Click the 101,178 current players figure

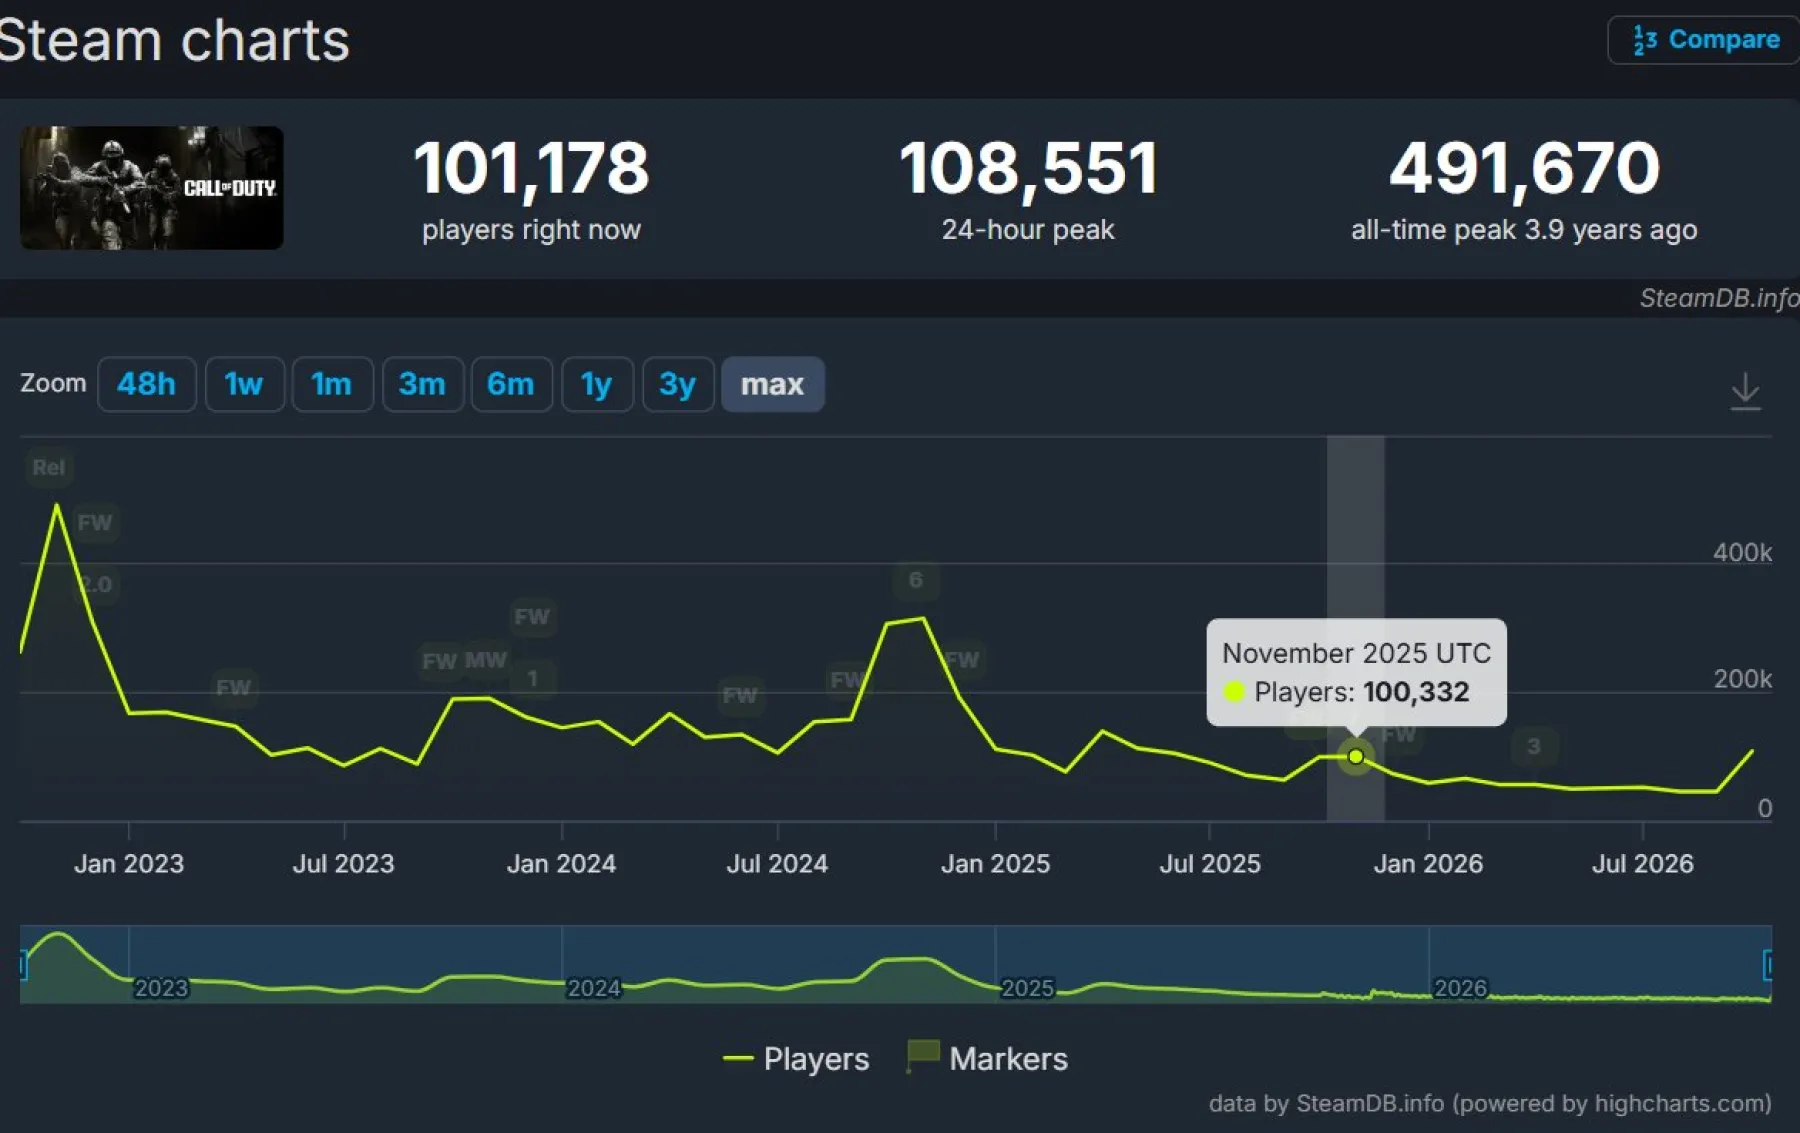(x=531, y=168)
